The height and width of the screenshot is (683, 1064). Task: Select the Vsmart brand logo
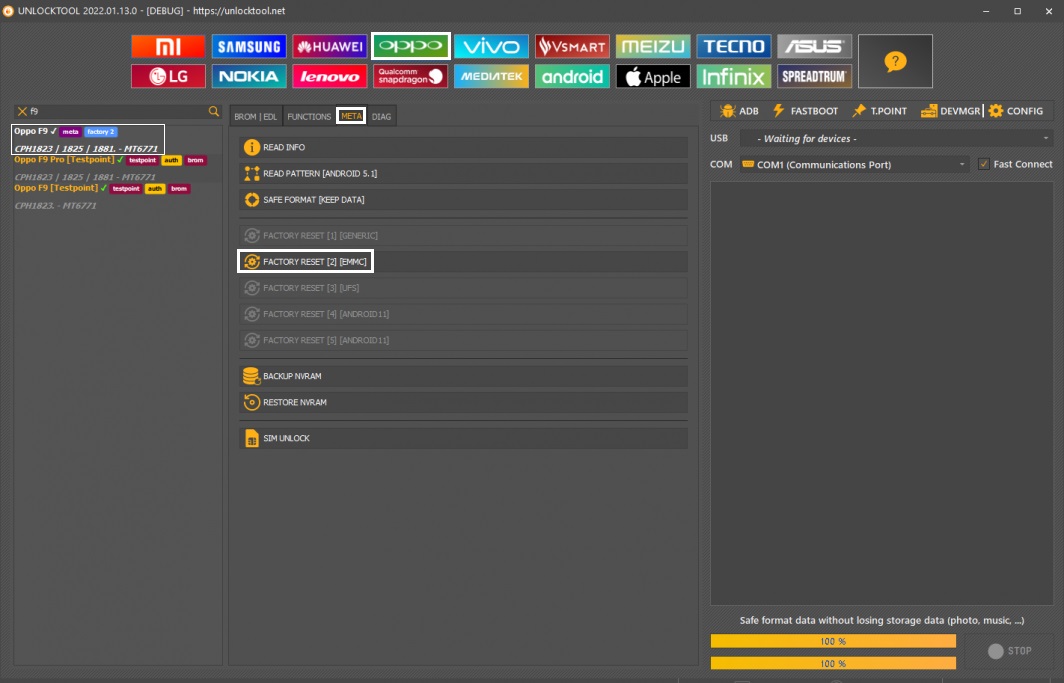pos(572,46)
